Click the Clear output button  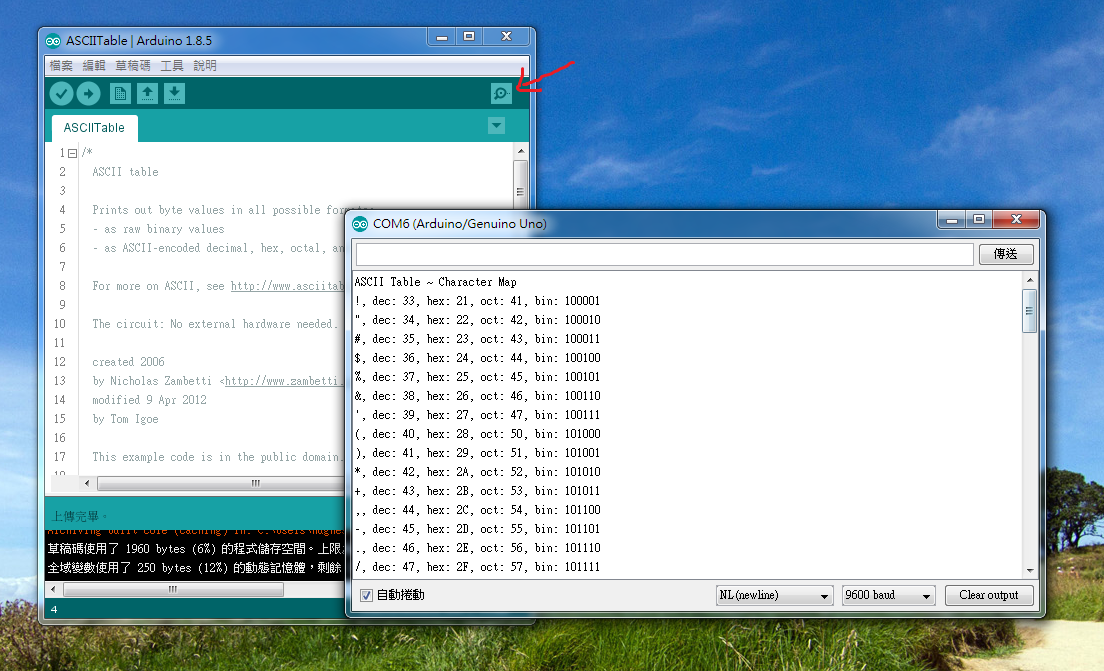point(989,595)
